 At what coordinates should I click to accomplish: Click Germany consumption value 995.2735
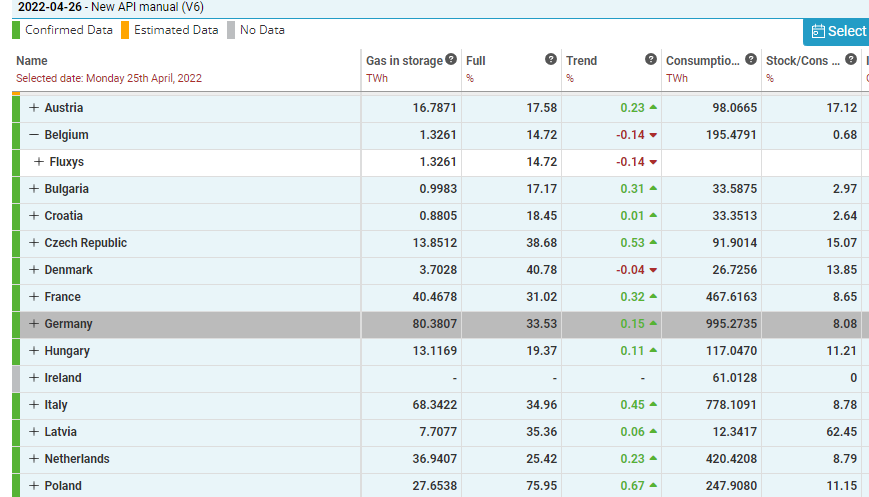pos(731,324)
